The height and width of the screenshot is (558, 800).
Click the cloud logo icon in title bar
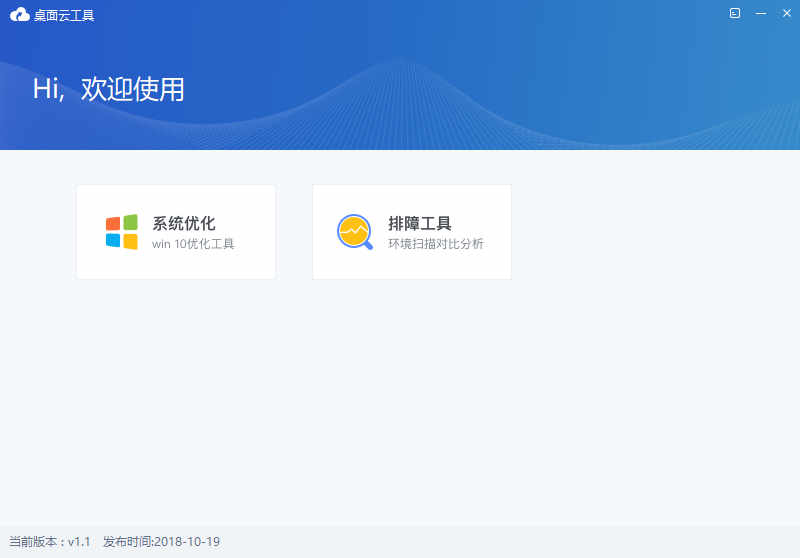coord(20,15)
